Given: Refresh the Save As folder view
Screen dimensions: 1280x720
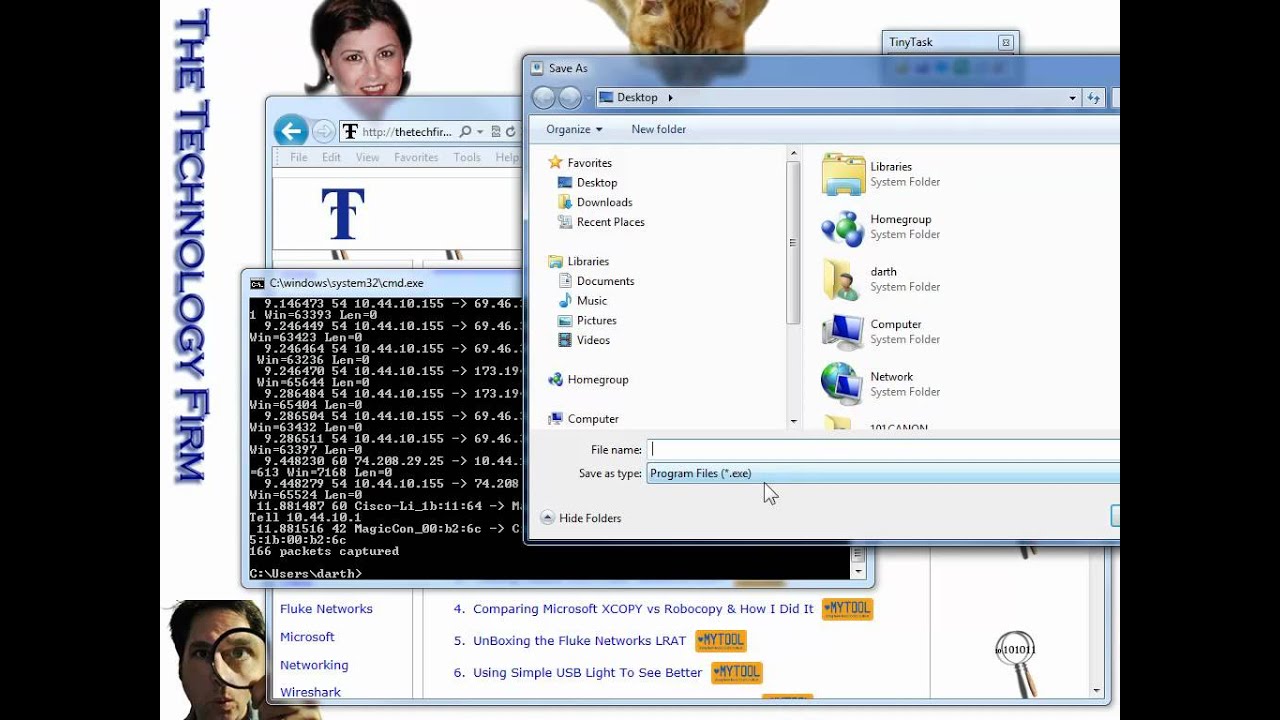Looking at the screenshot, I should click(x=1094, y=98).
